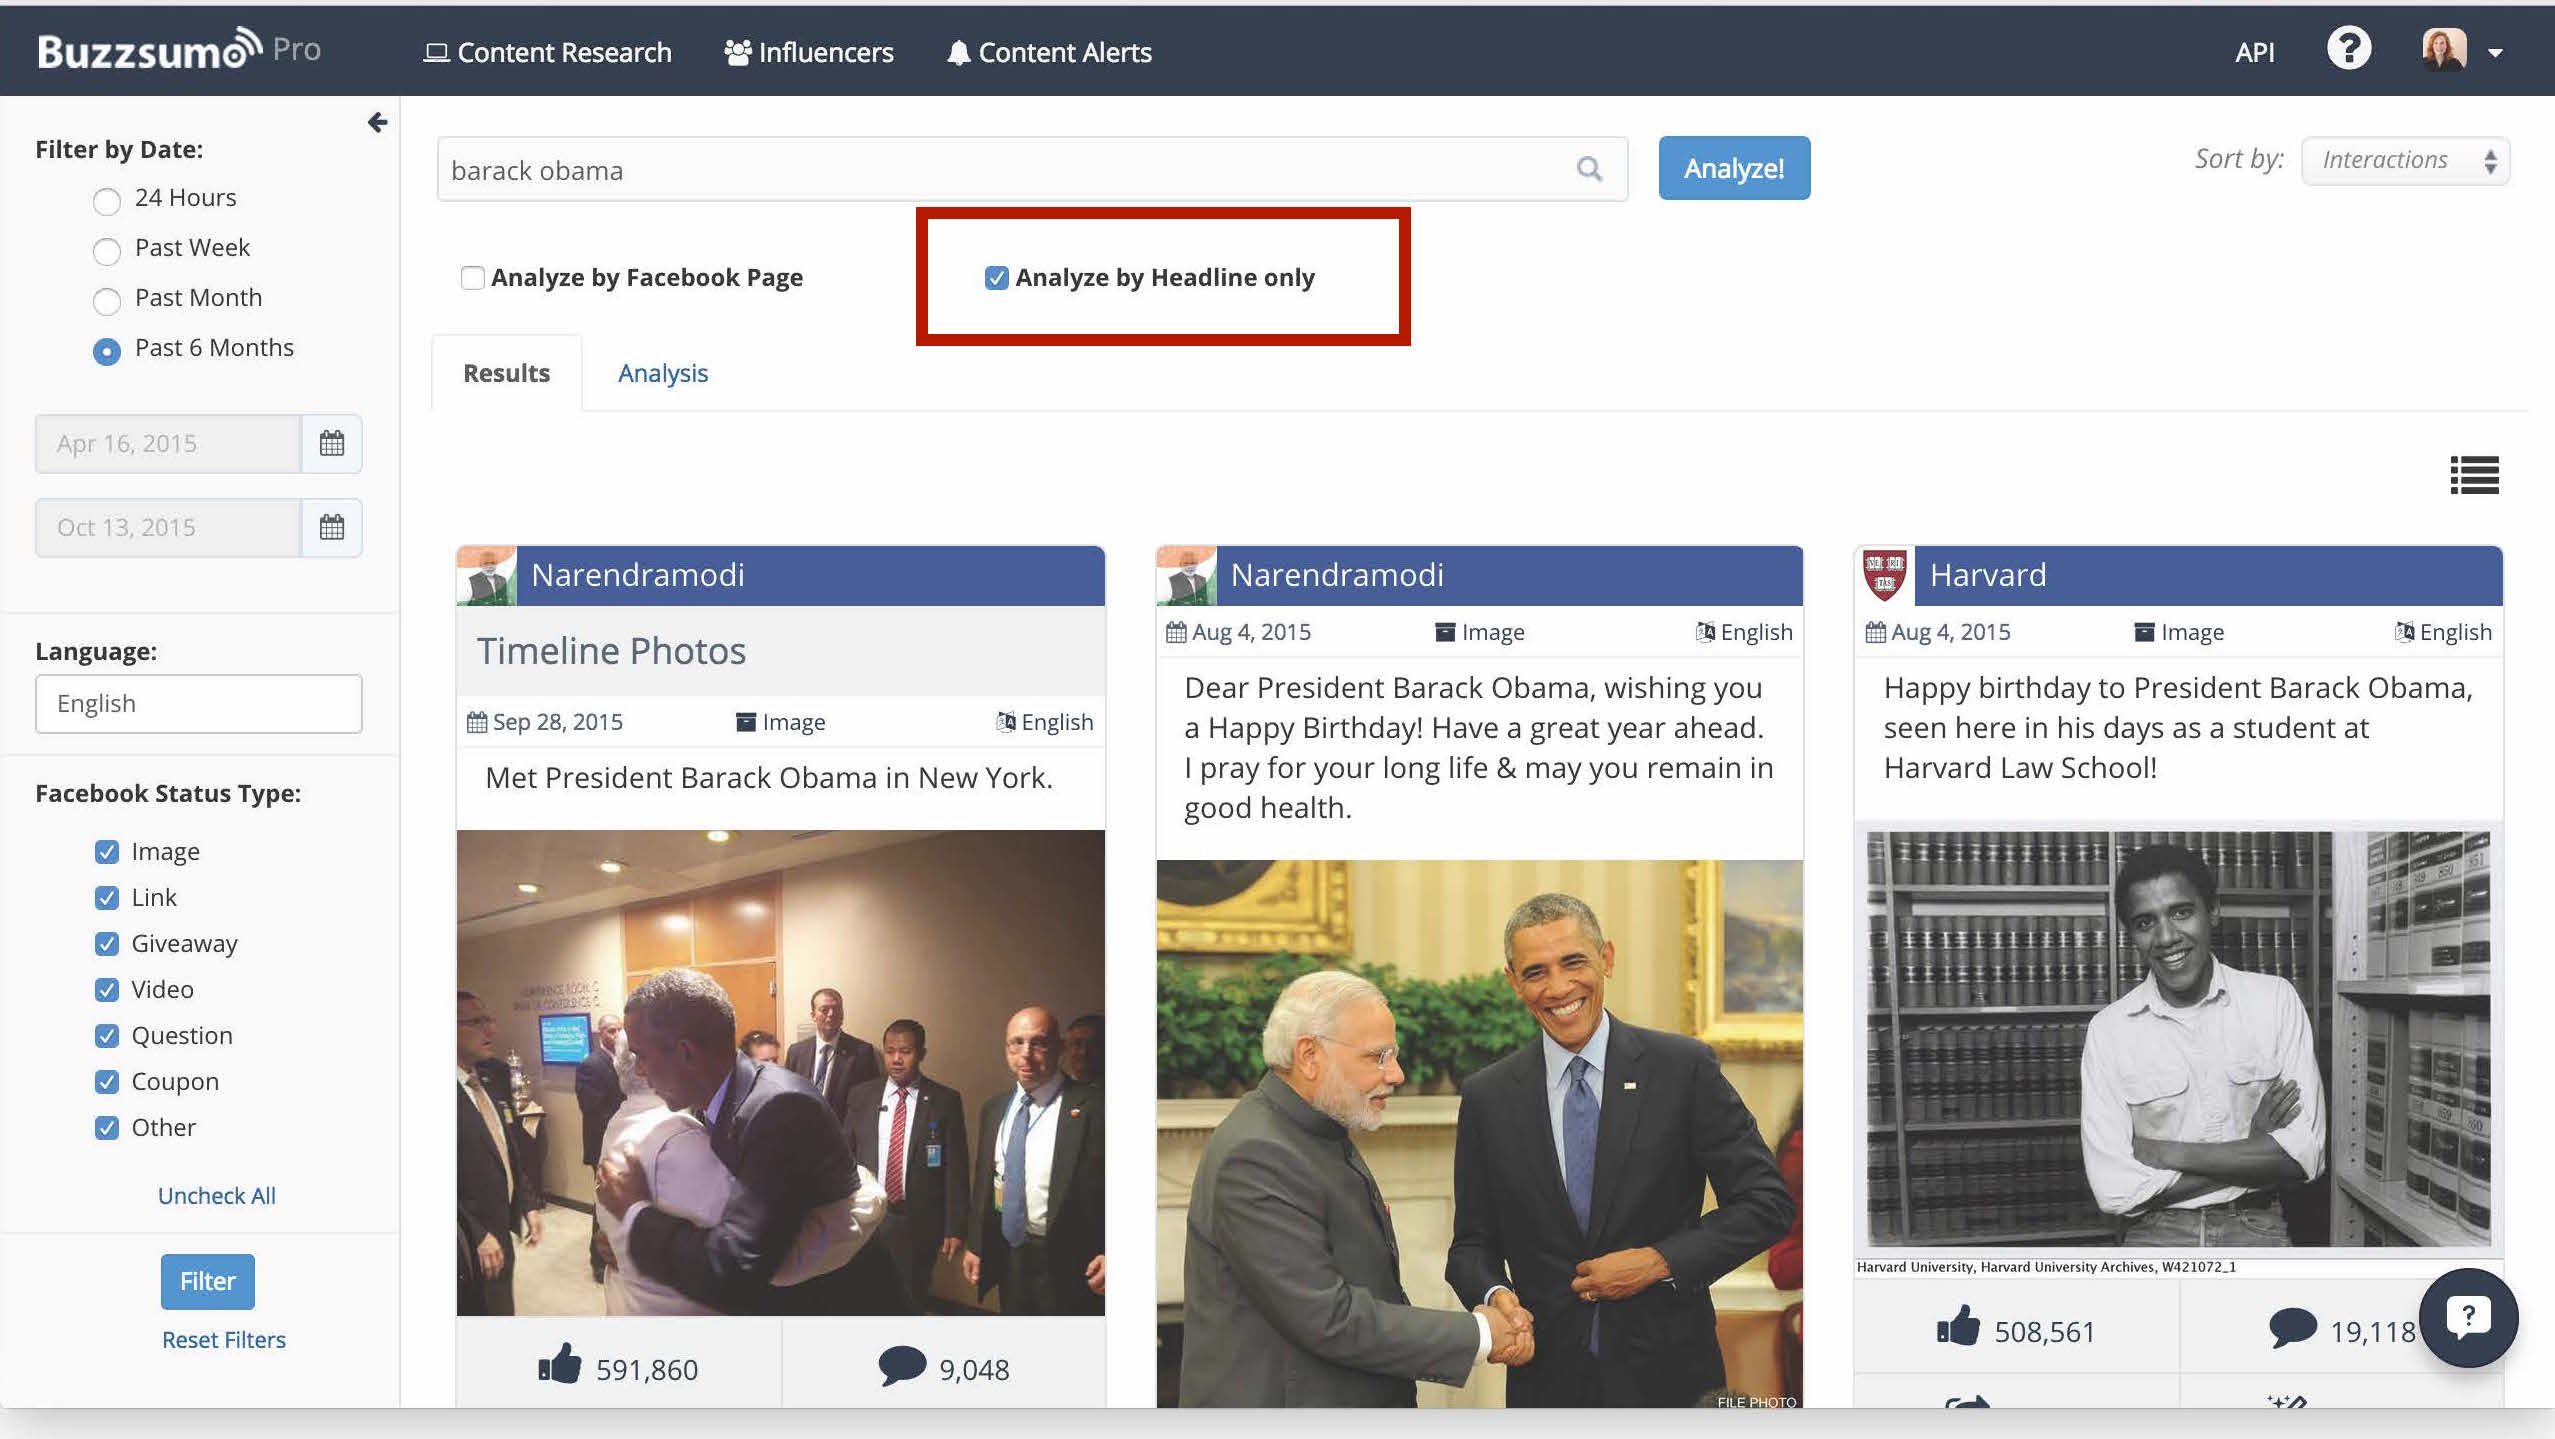Uncheck Analyze by Headline only
2555x1439 pixels.
[x=996, y=277]
